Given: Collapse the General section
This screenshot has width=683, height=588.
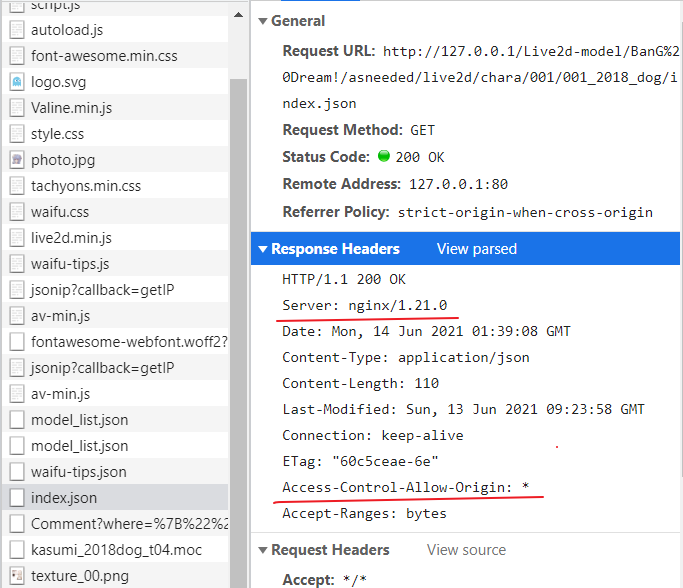Looking at the screenshot, I should (263, 21).
